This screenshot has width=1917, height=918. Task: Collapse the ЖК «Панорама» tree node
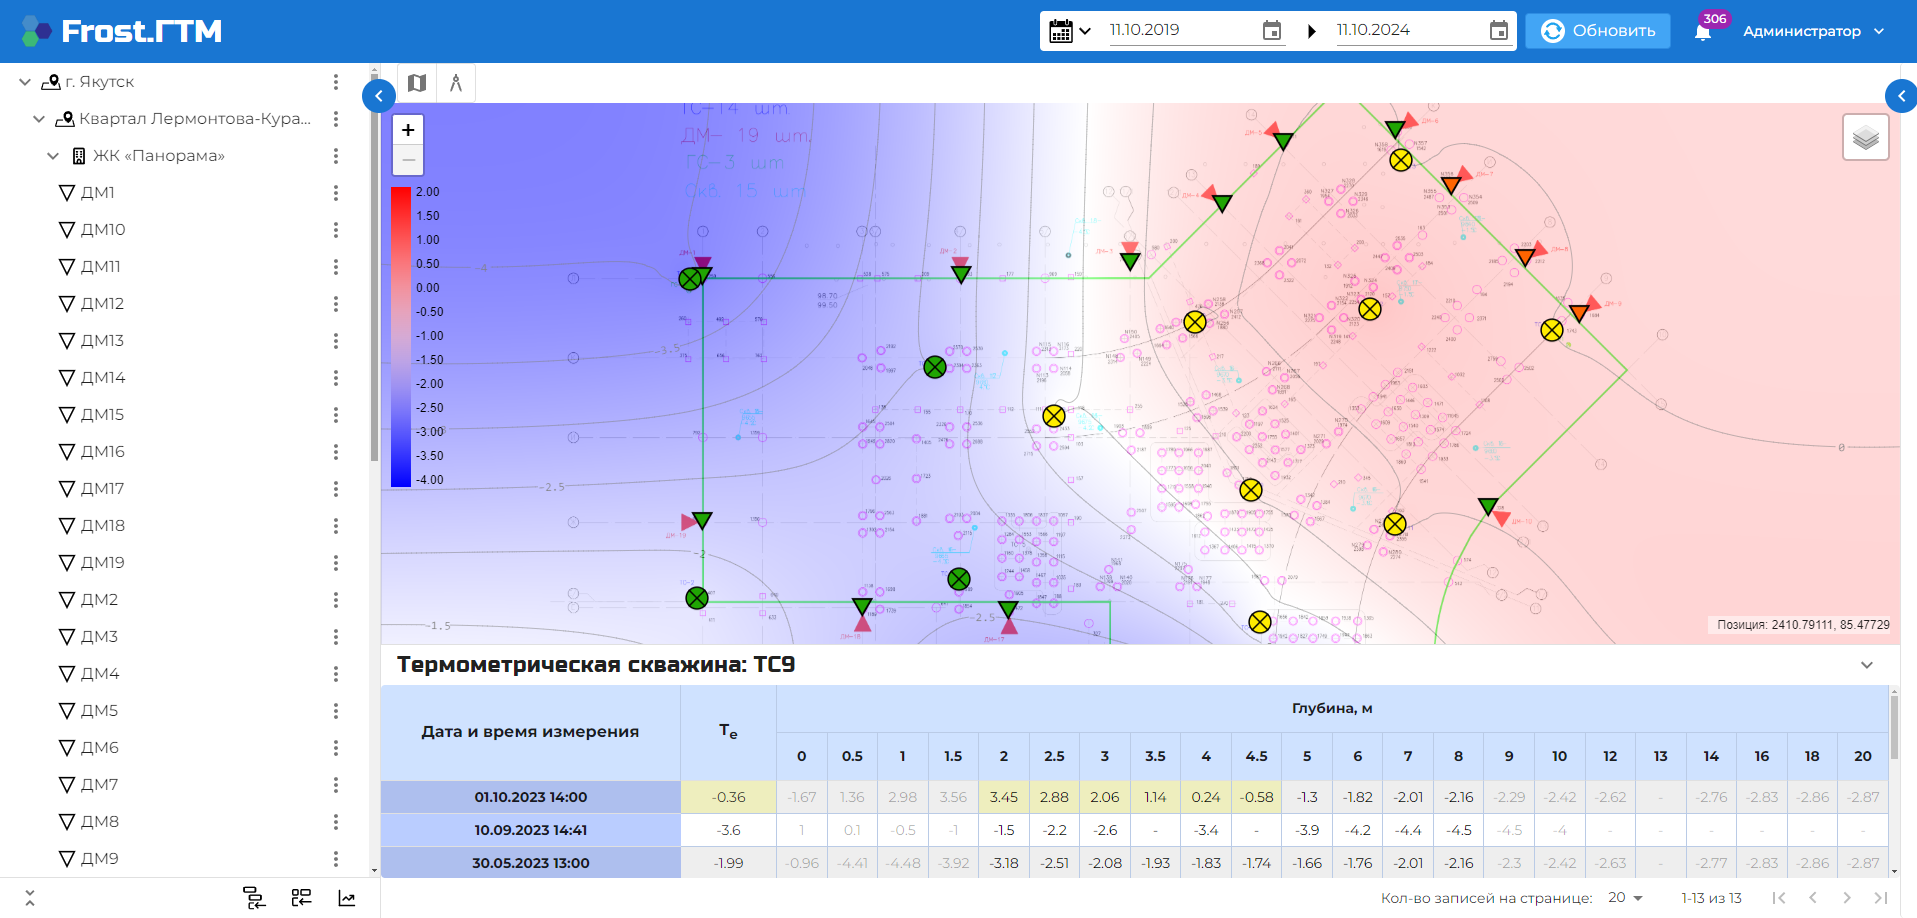point(53,156)
